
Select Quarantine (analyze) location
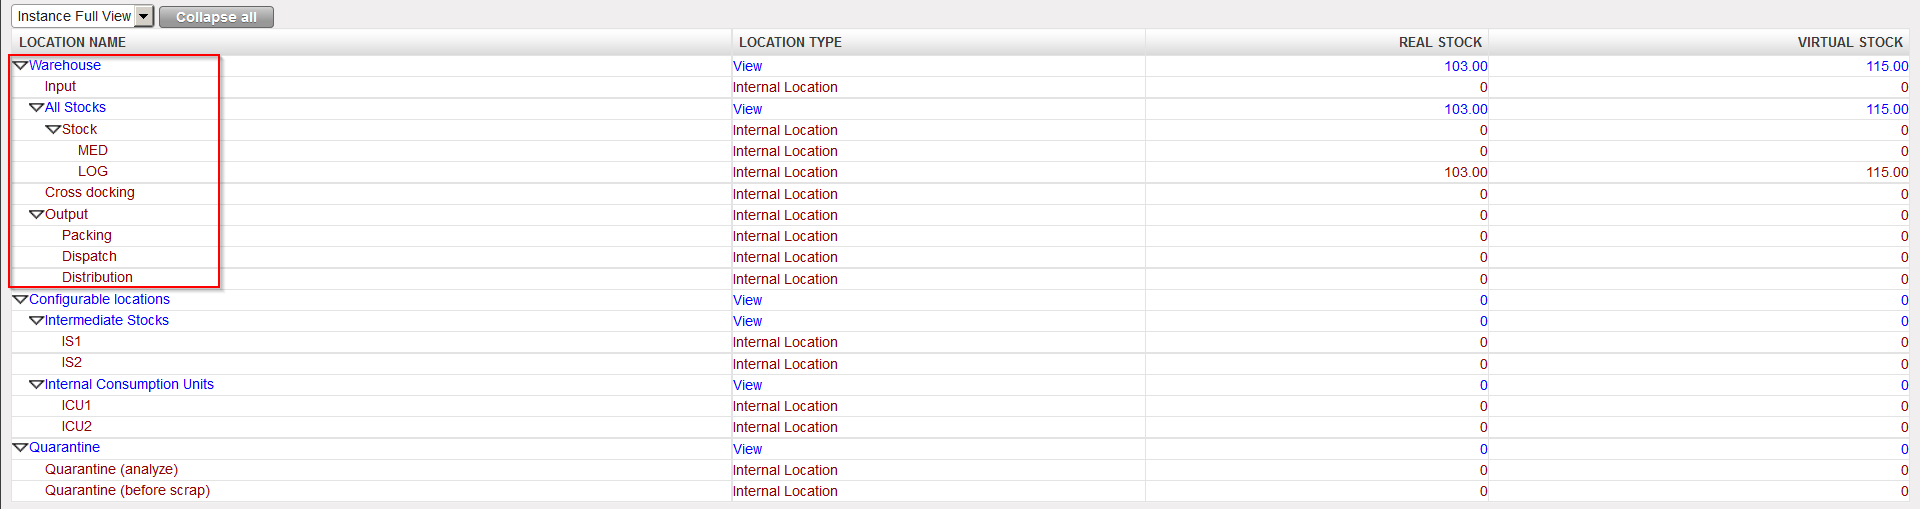click(x=111, y=469)
